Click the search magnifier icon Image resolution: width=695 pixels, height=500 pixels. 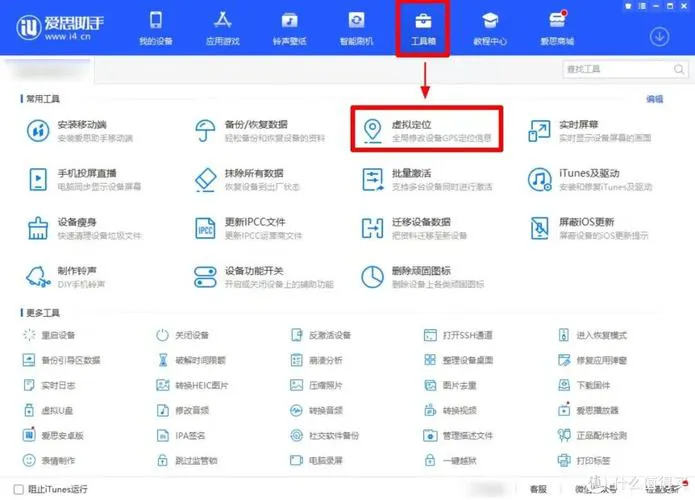pyautogui.click(x=679, y=69)
